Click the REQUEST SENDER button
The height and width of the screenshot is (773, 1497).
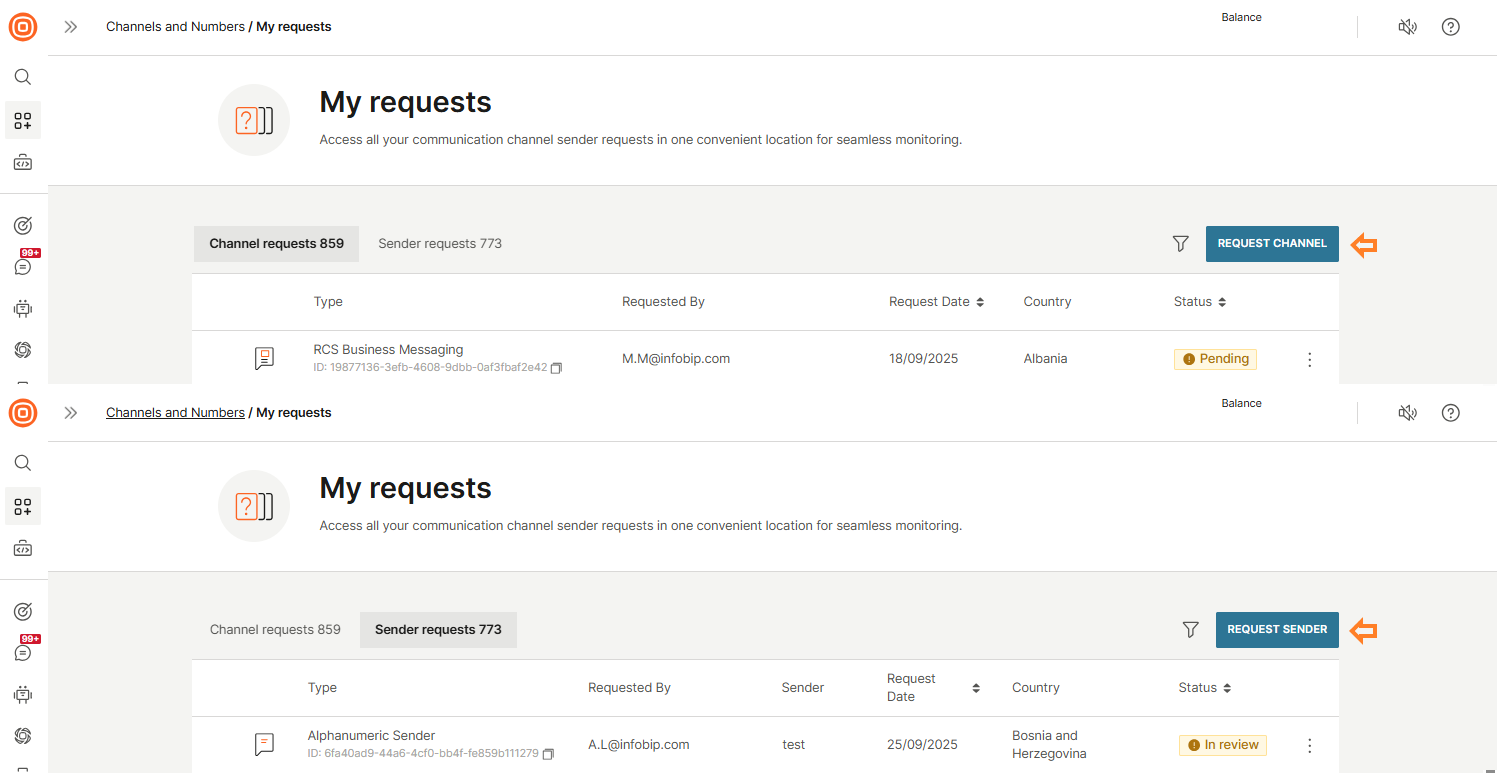[1276, 630]
